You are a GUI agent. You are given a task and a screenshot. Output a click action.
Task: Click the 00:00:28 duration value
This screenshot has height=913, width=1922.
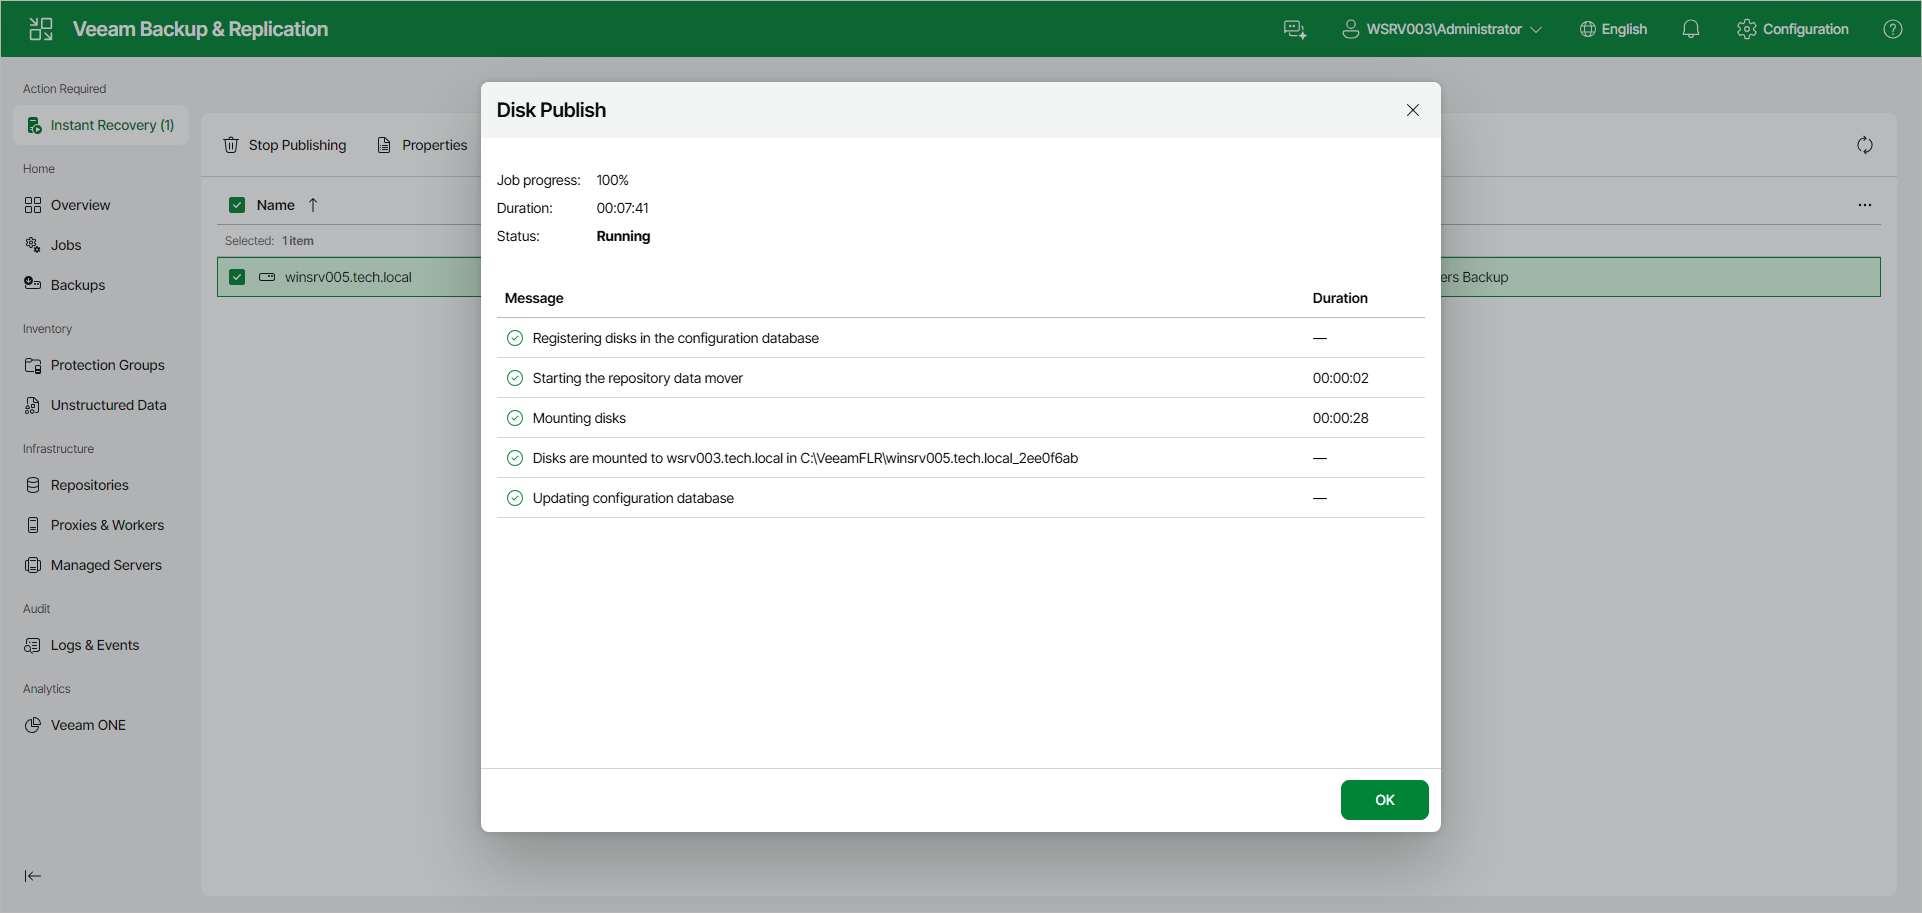pyautogui.click(x=1341, y=418)
